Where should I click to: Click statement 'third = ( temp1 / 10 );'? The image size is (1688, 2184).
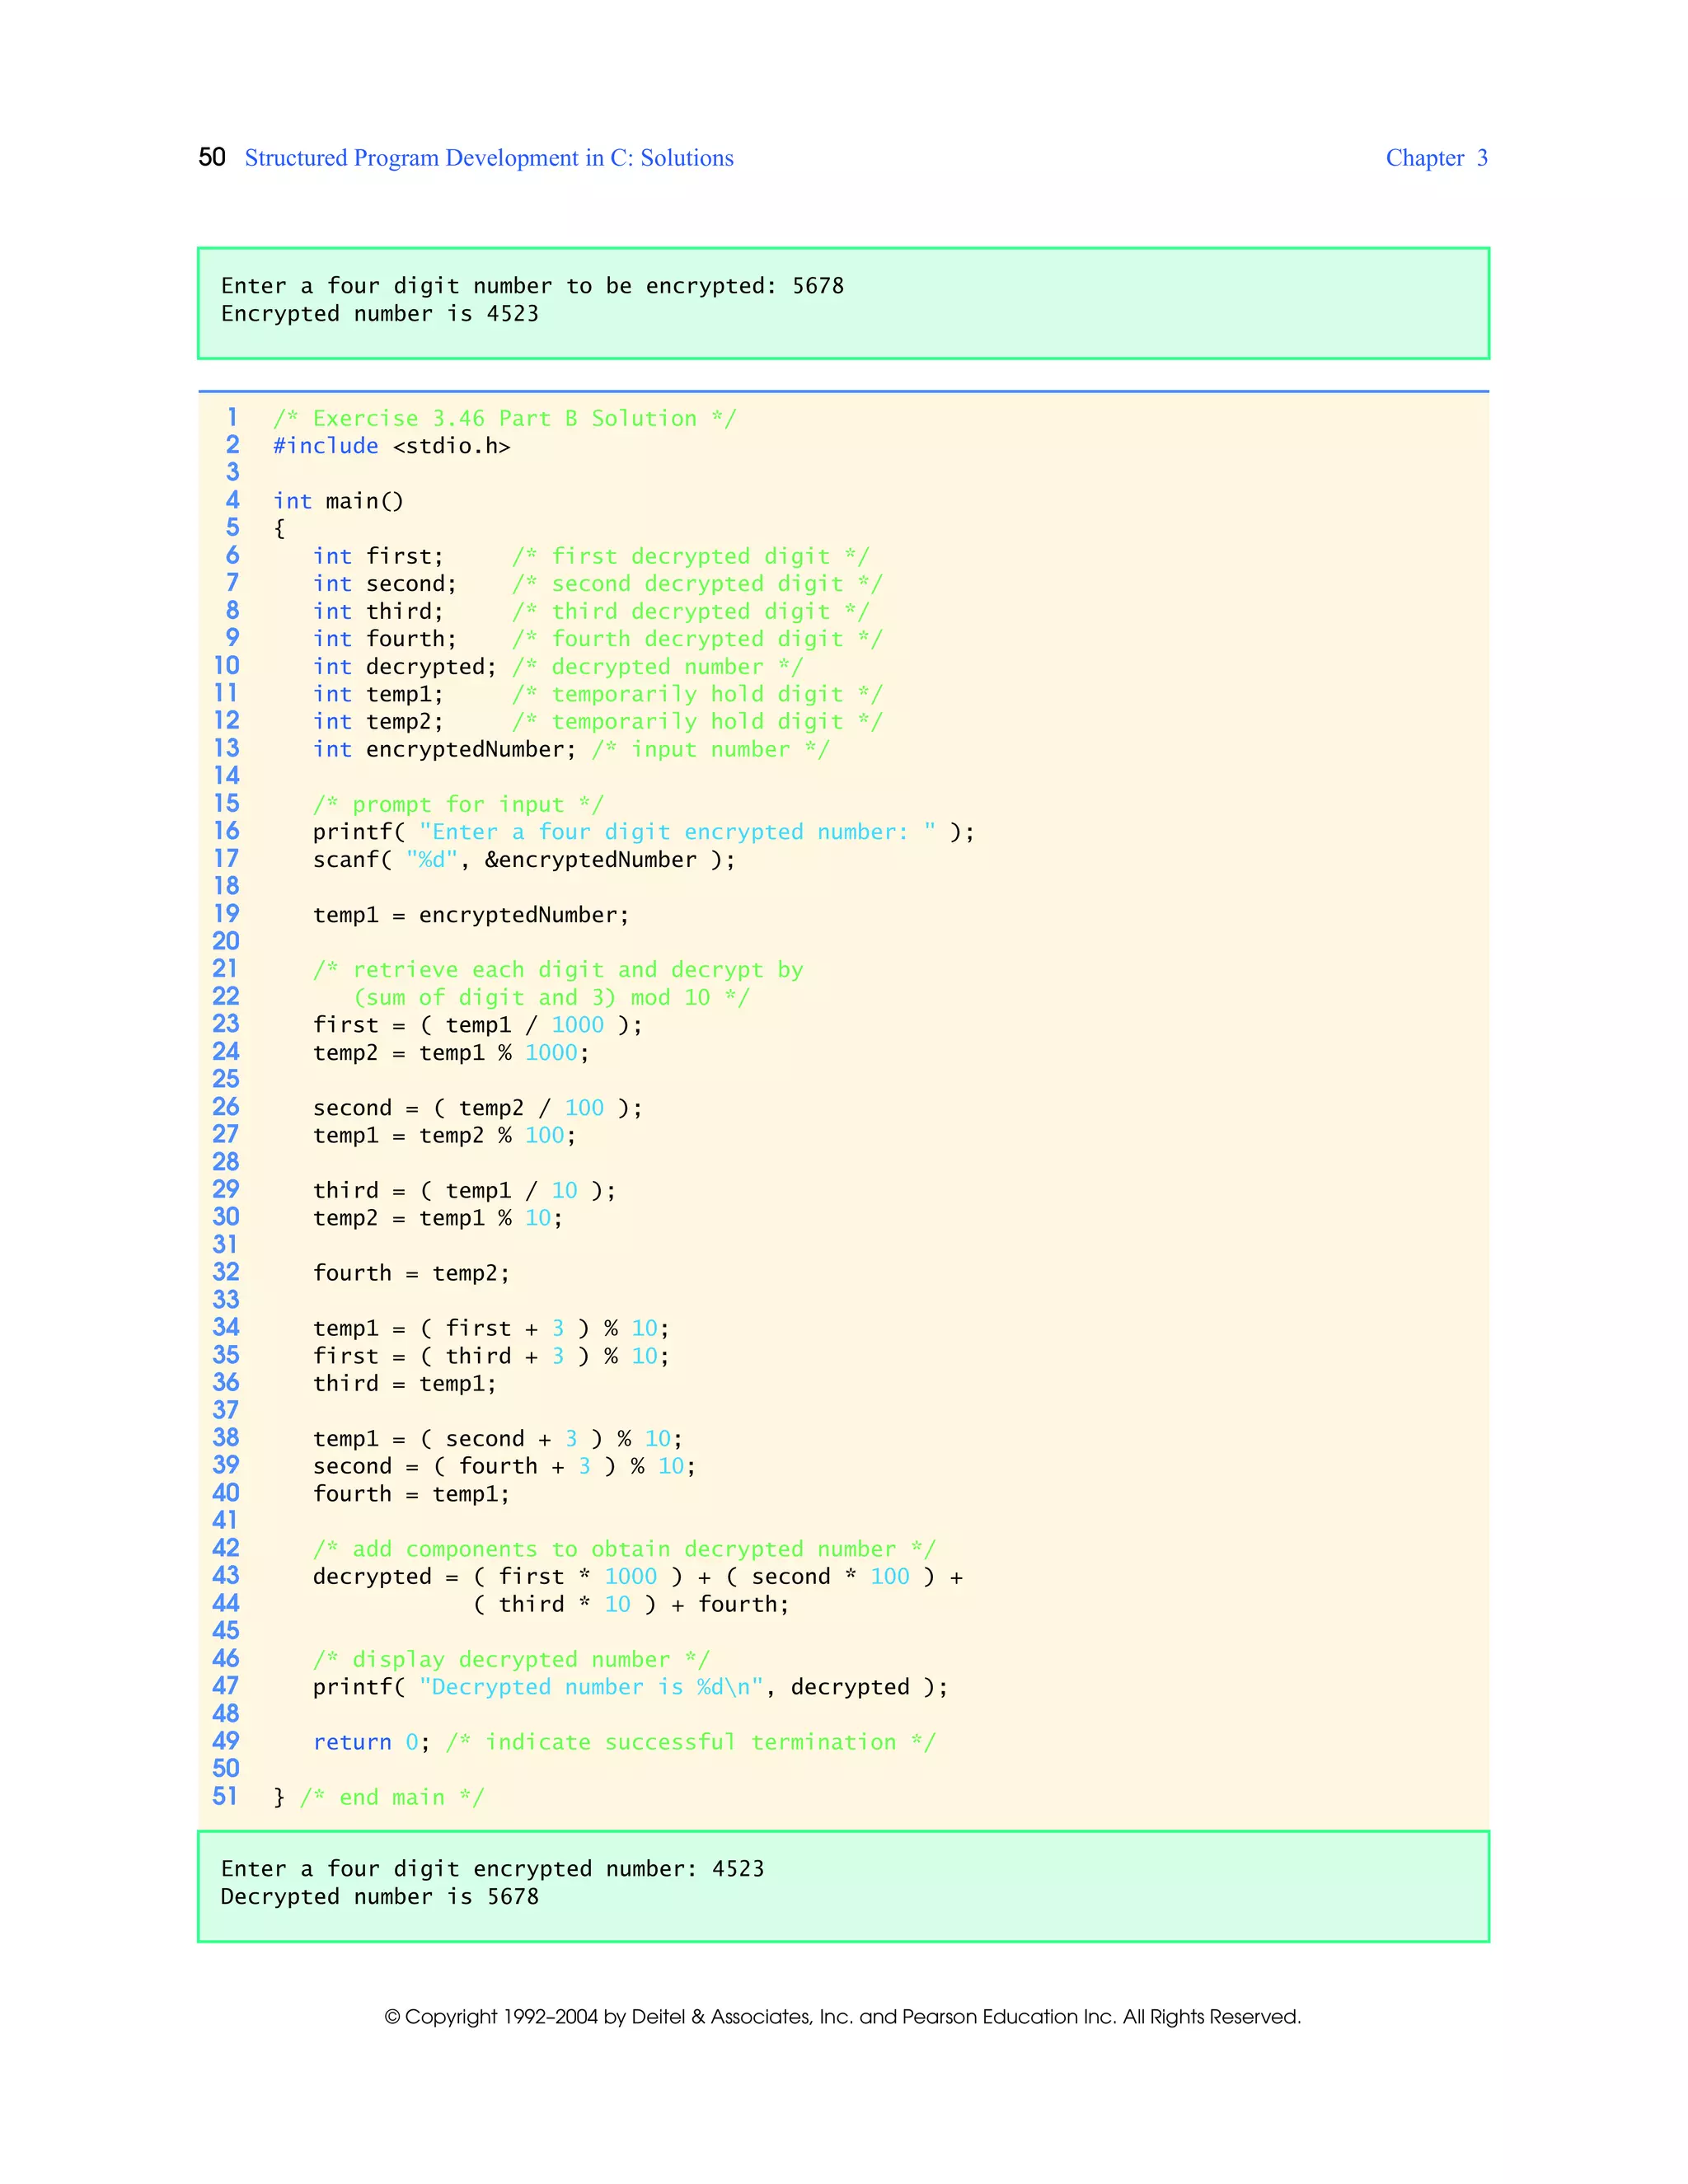(465, 1191)
